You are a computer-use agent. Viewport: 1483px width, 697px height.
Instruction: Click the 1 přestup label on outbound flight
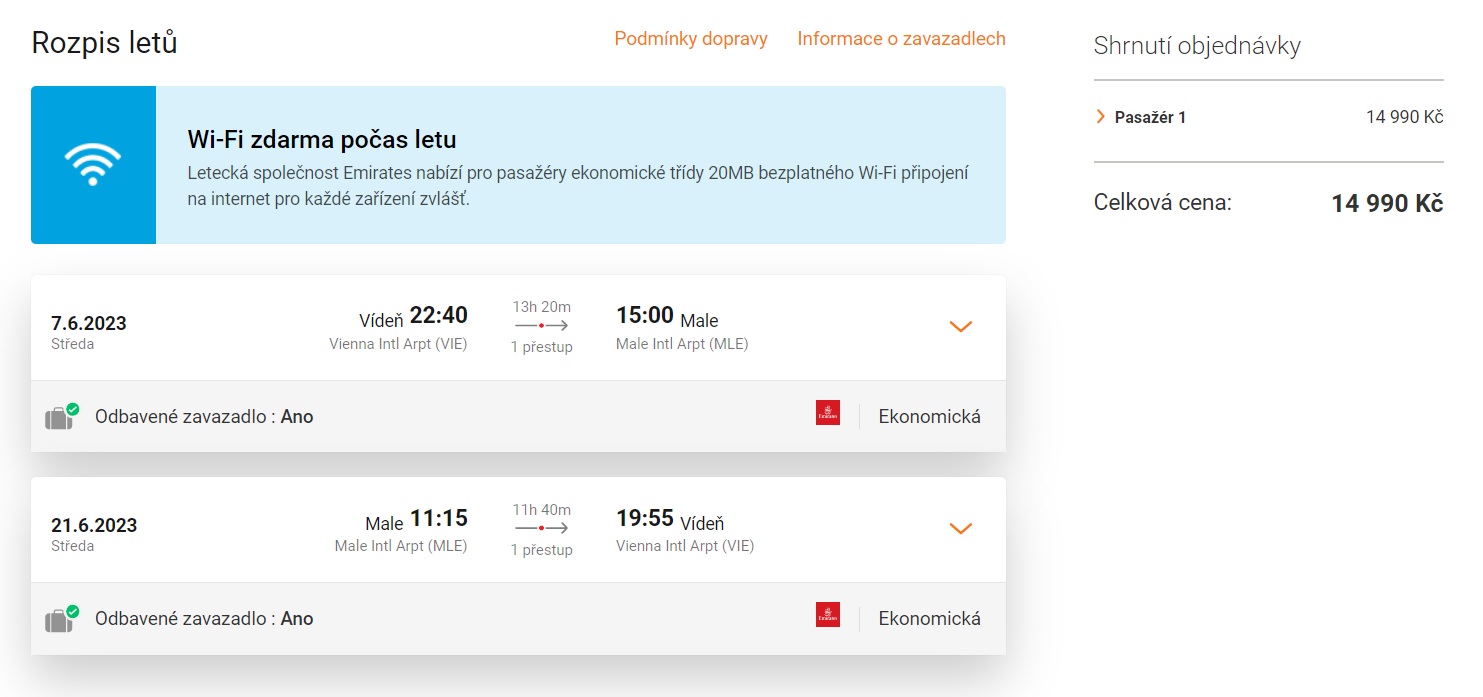tap(542, 347)
